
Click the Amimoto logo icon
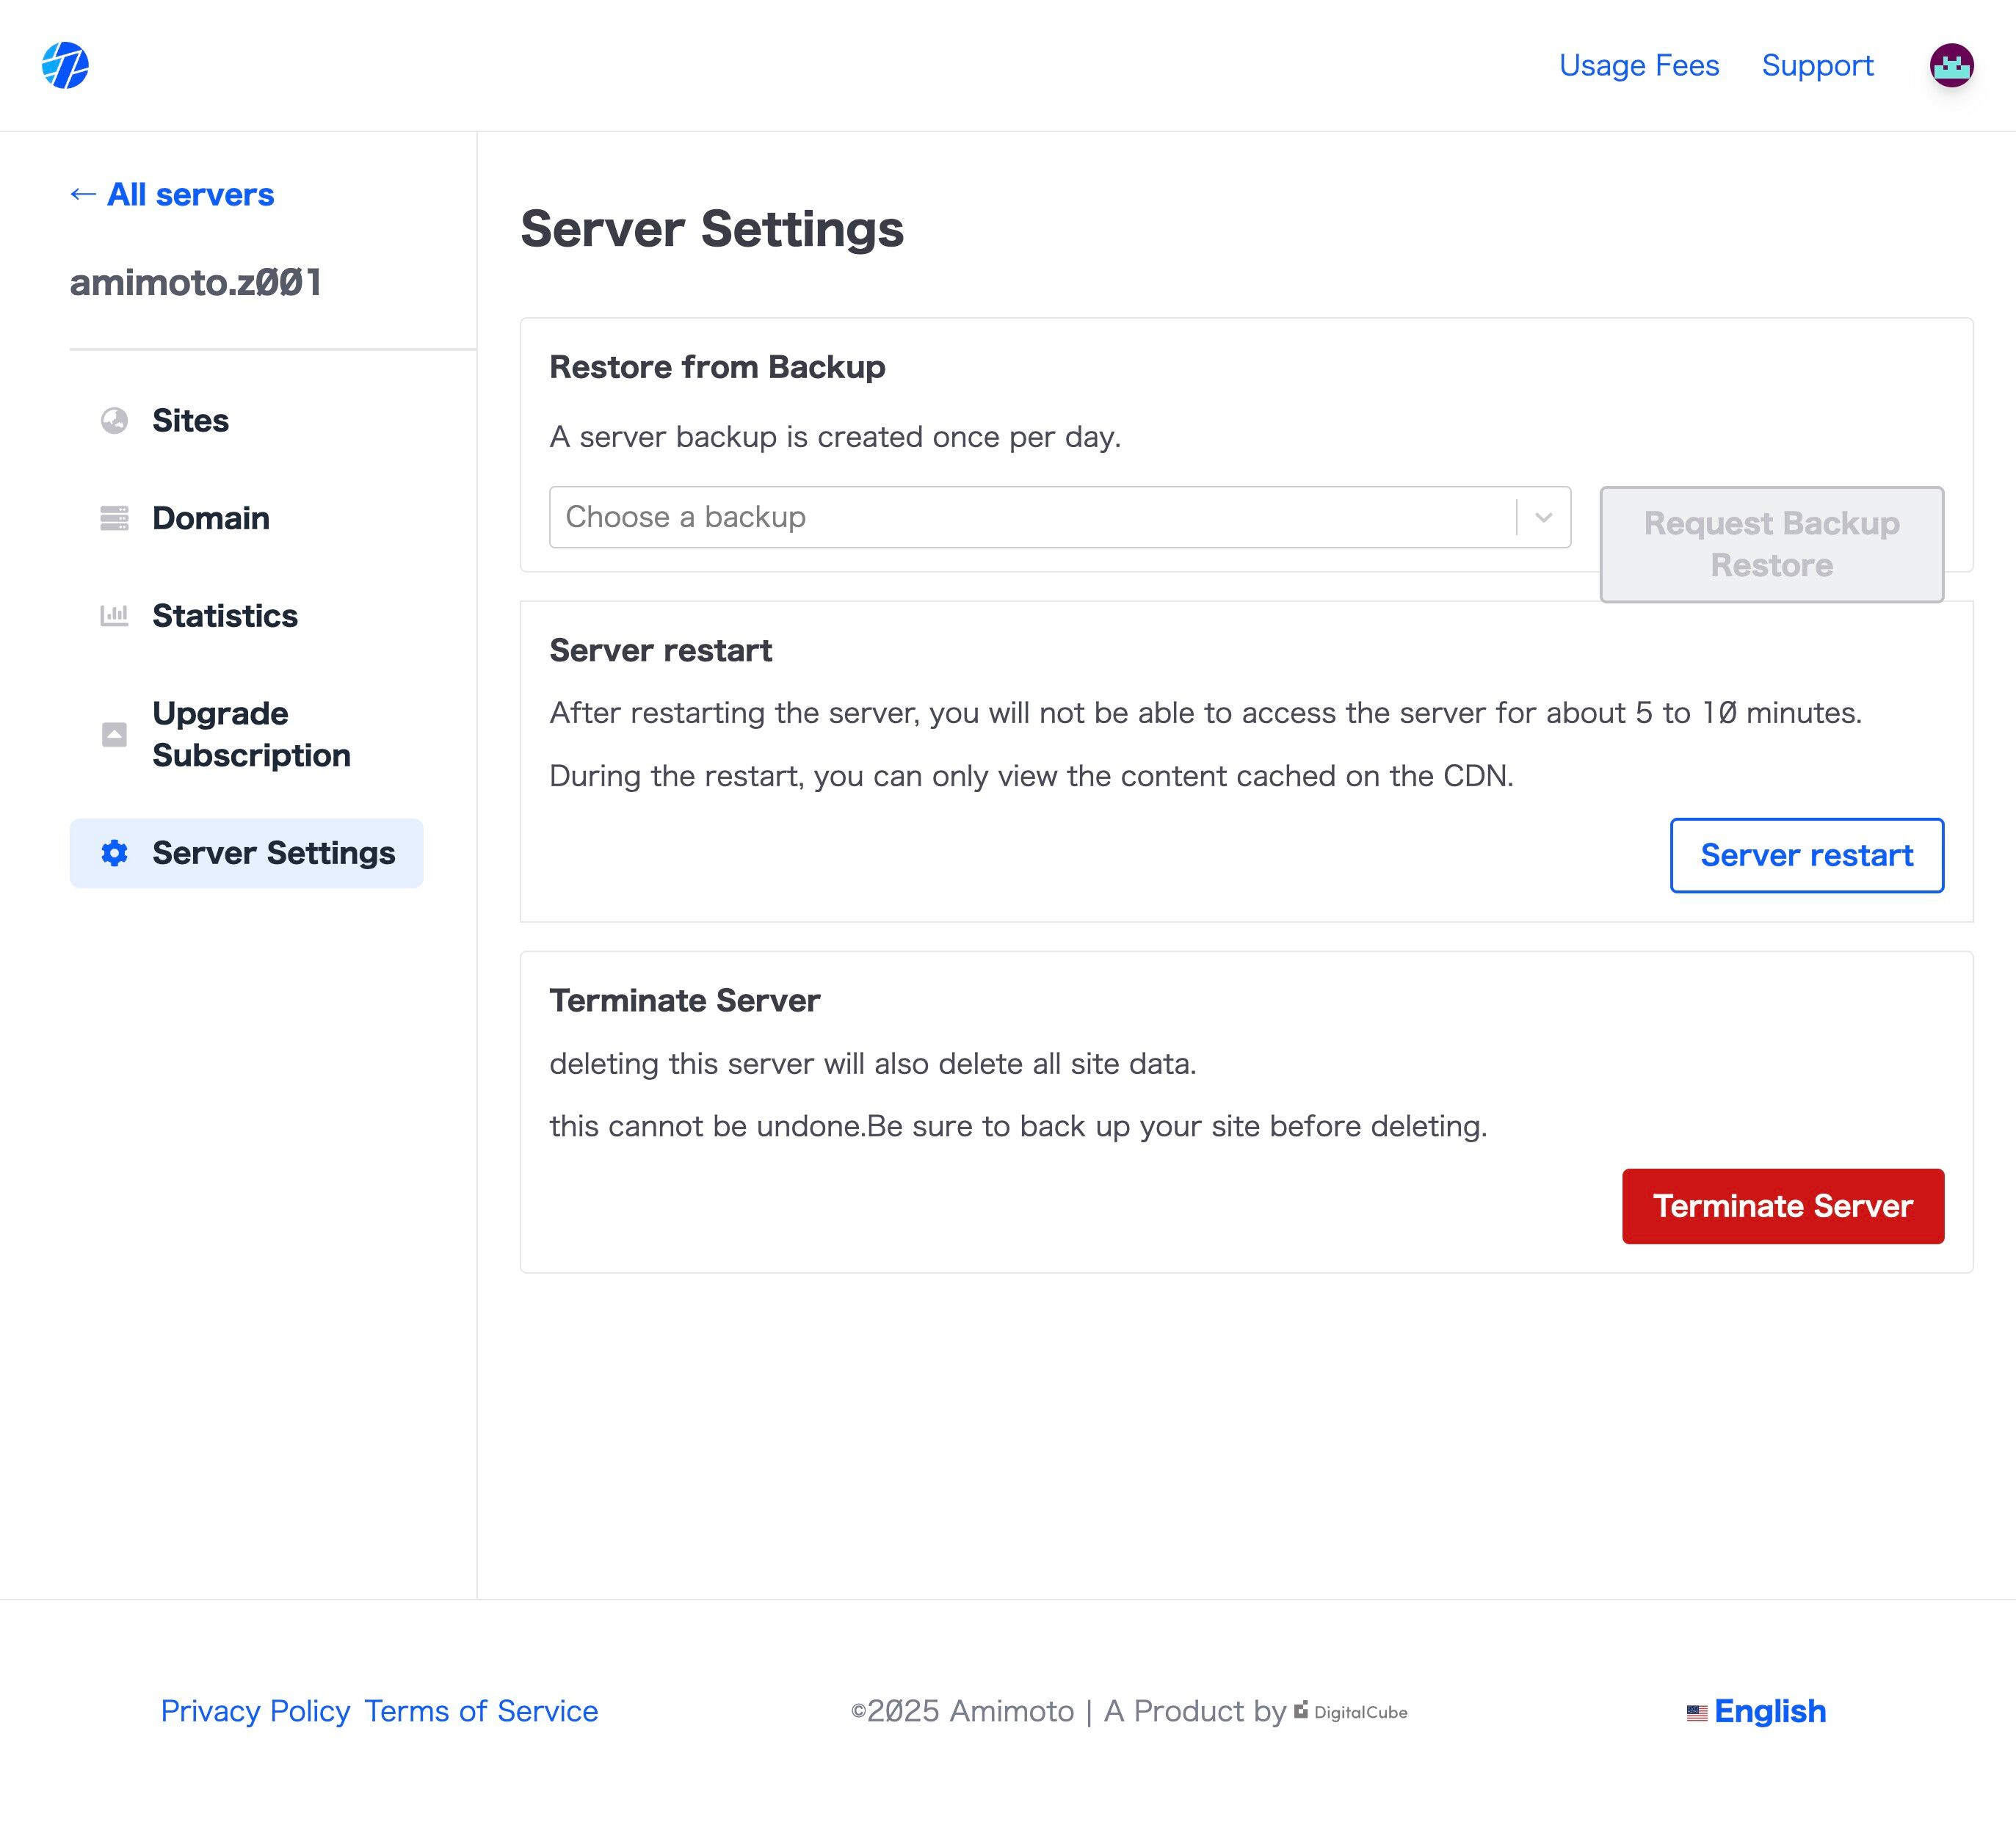[x=65, y=66]
